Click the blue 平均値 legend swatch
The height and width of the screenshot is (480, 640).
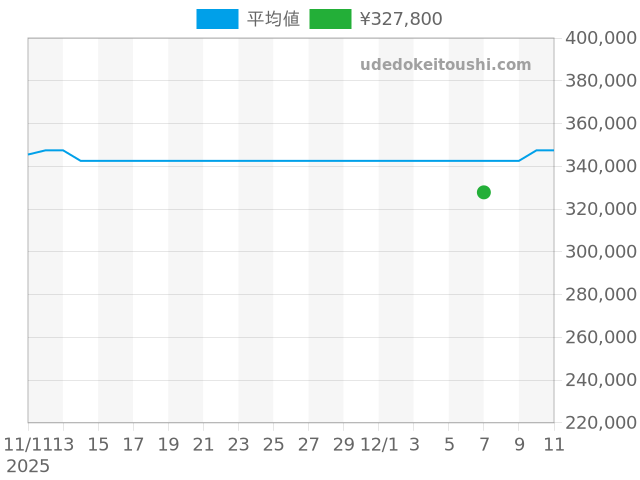point(217,19)
